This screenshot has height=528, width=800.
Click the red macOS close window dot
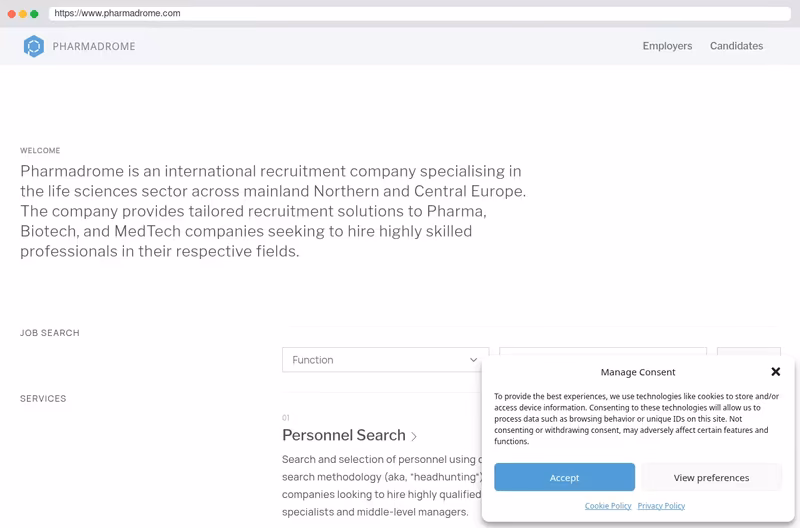12,14
